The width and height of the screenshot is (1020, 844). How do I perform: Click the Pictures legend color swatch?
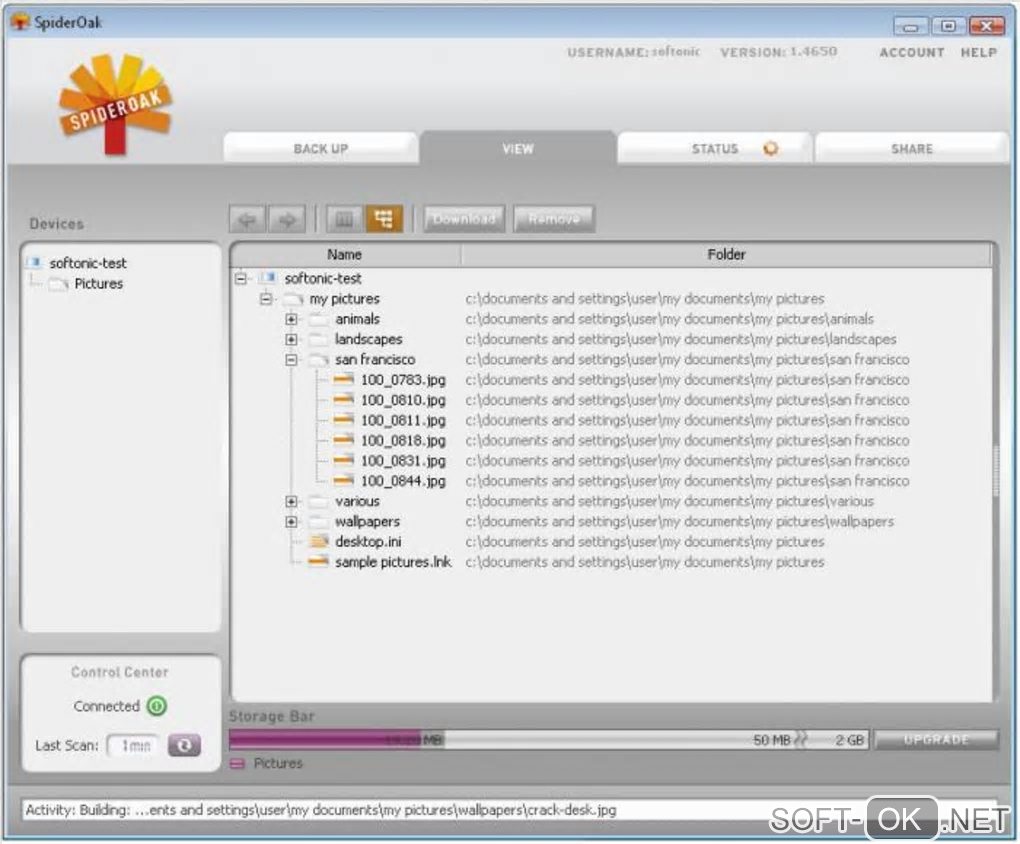point(237,763)
